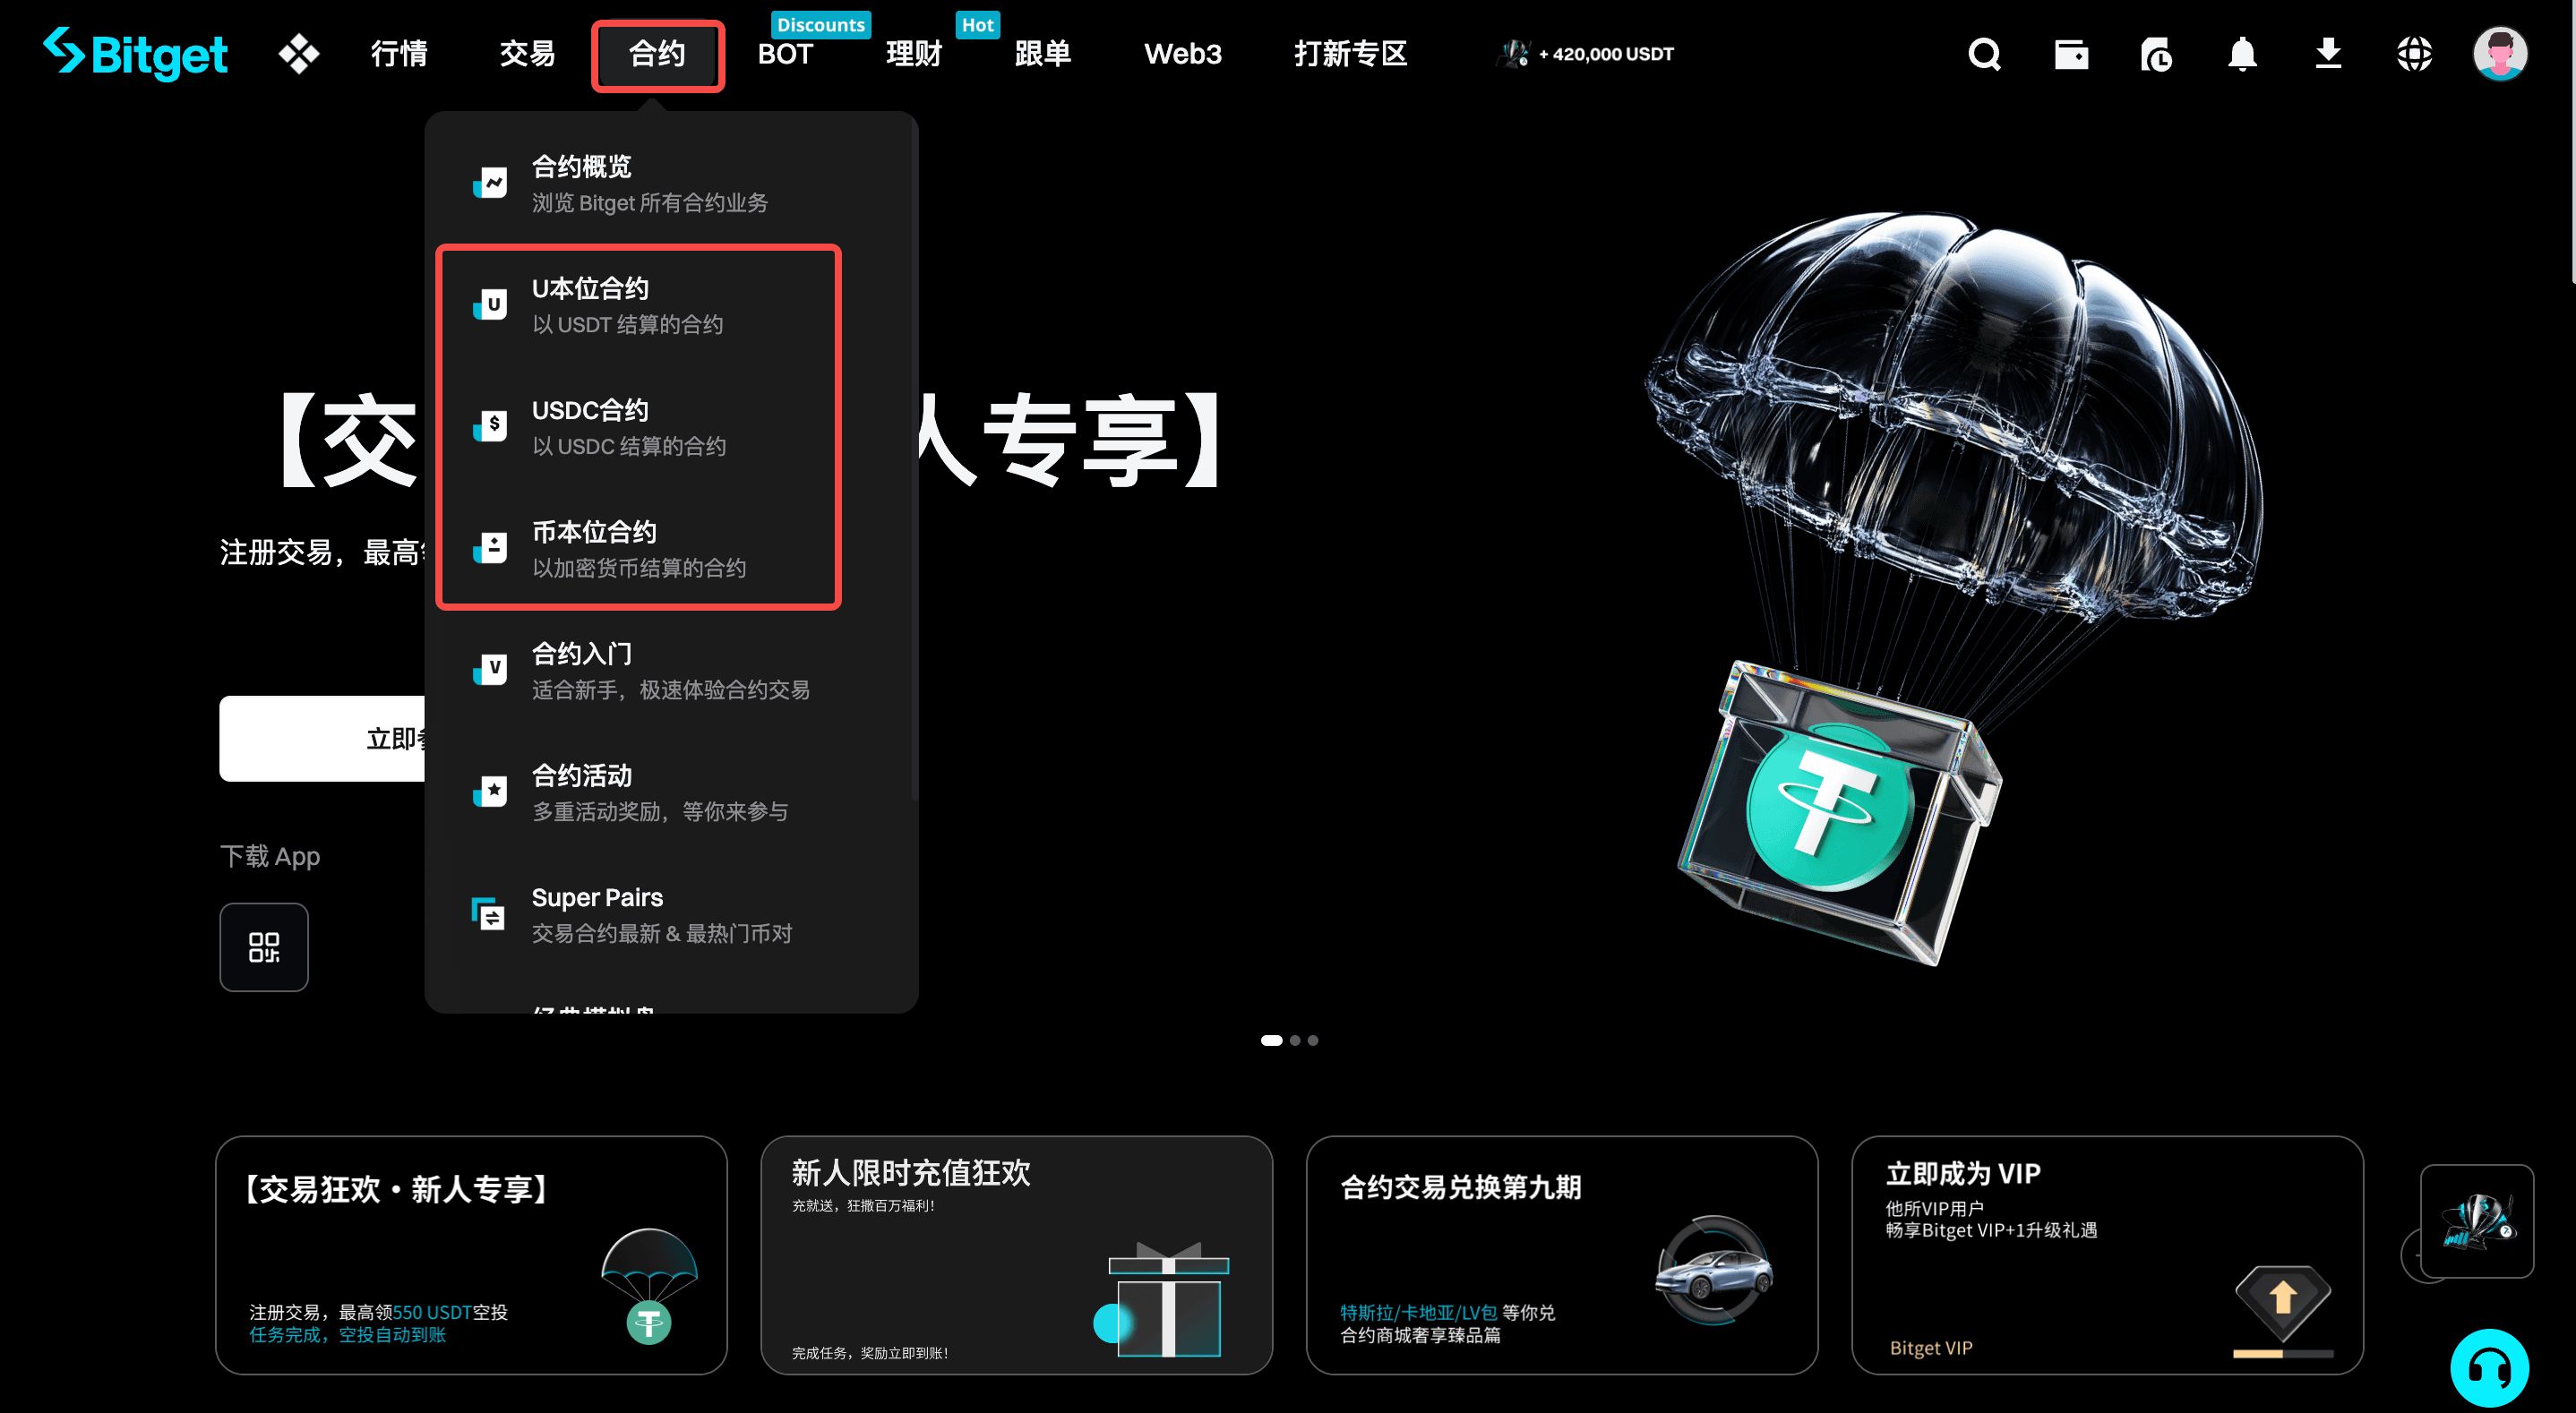Select the 行情 menu item
Image resolution: width=2576 pixels, height=1413 pixels.
coord(398,55)
